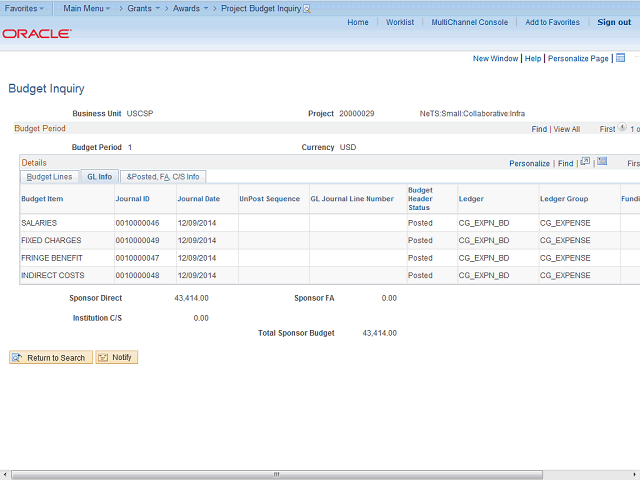Click the Budget Period previous row arrow

(x=622, y=128)
